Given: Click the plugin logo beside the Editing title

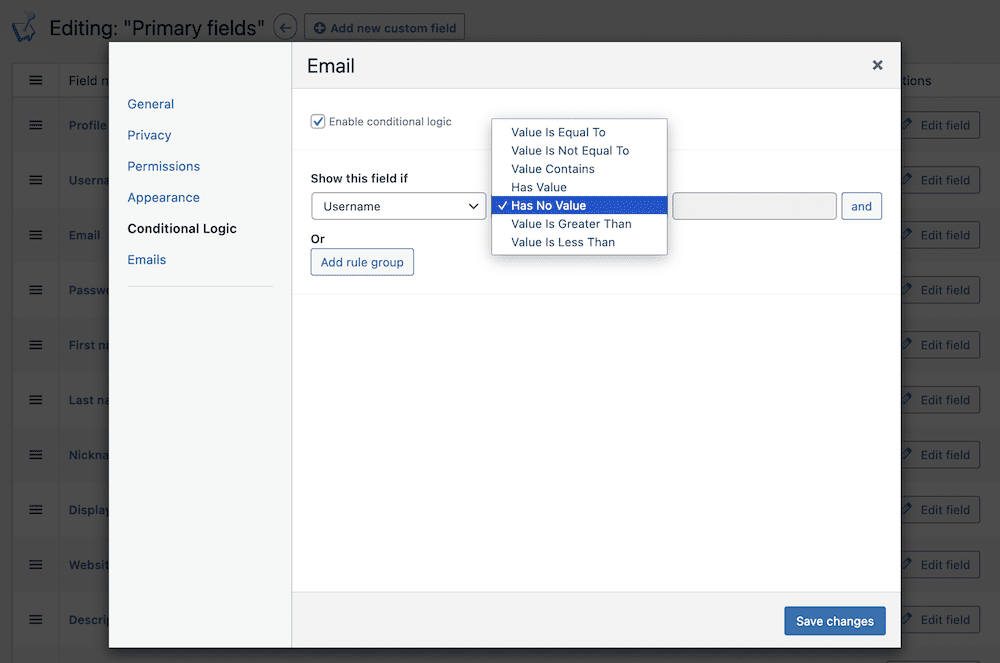Looking at the screenshot, I should point(24,27).
